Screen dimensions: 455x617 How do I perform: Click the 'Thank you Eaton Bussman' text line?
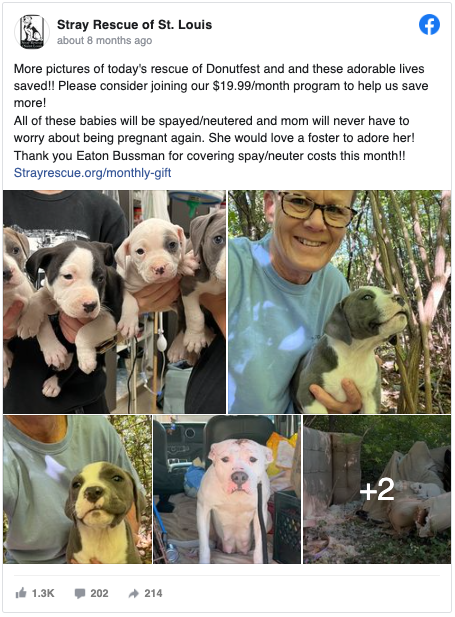click(209, 155)
